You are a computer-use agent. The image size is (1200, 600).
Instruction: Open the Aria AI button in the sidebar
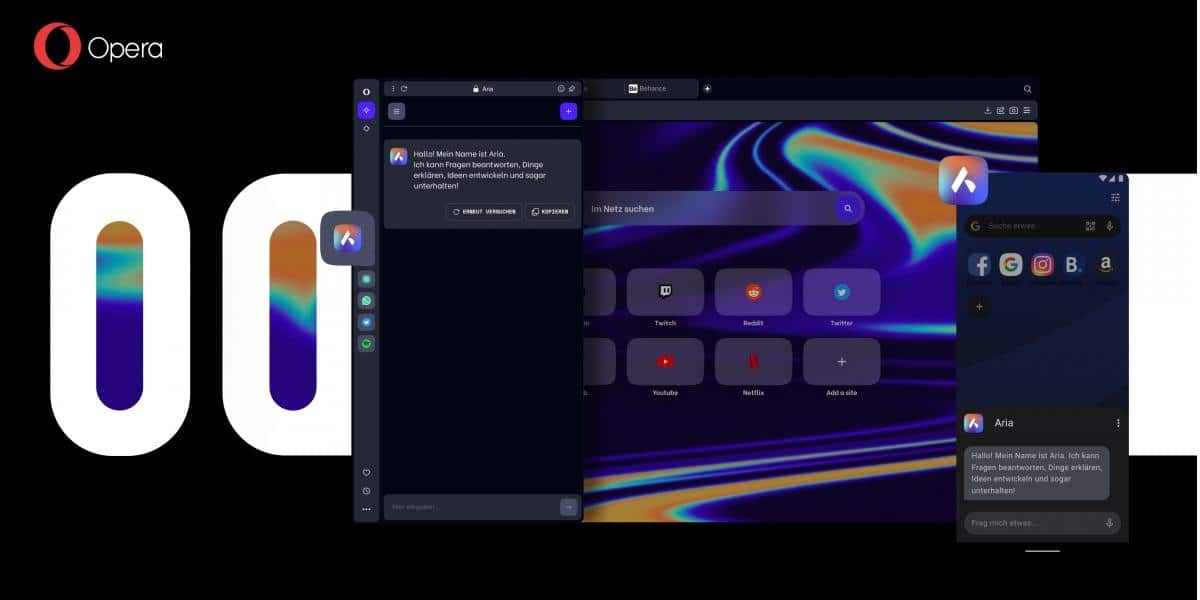pos(366,110)
